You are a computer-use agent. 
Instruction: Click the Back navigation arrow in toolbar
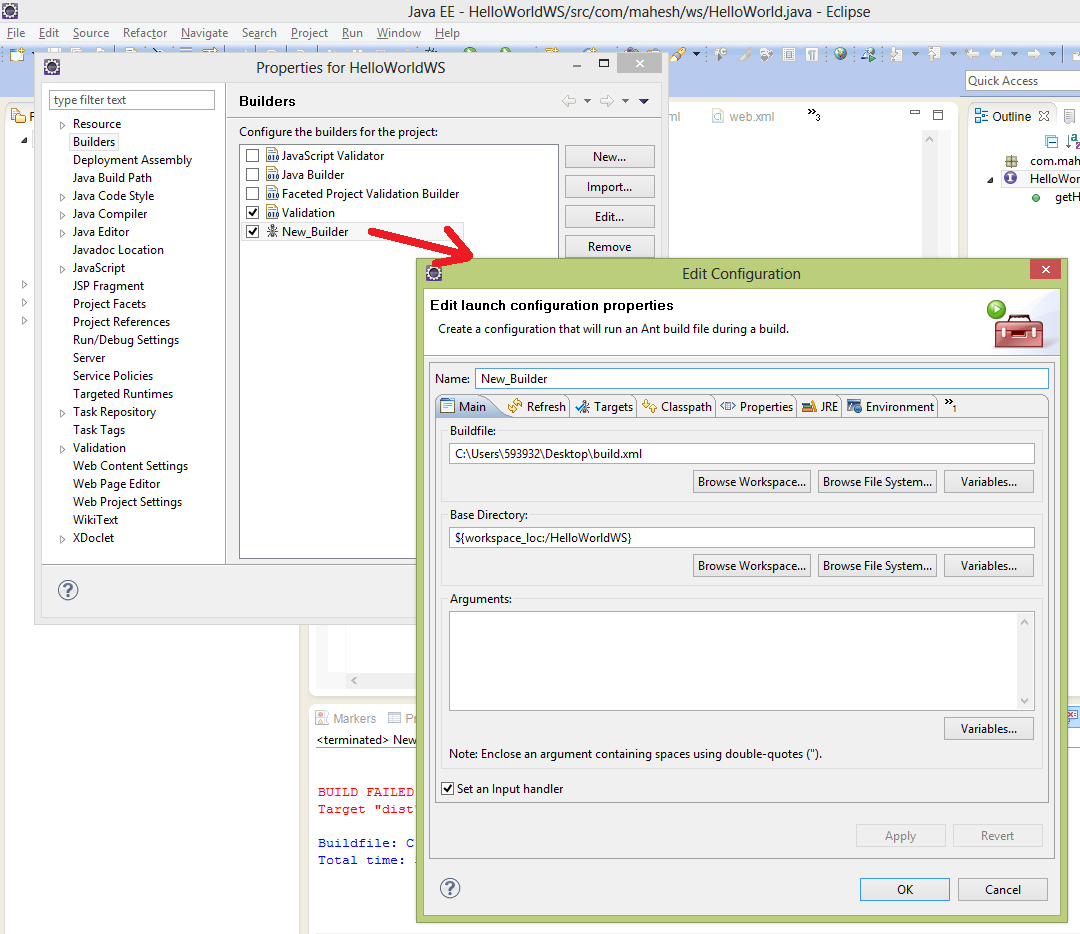click(x=996, y=54)
